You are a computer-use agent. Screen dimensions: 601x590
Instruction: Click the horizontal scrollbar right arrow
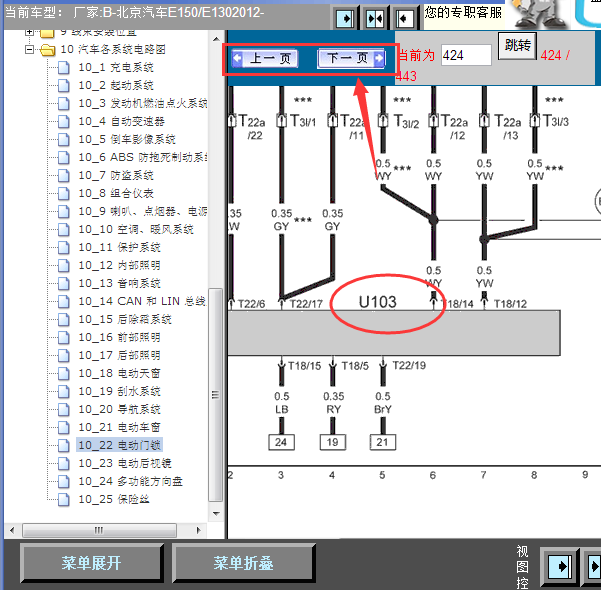click(x=198, y=531)
